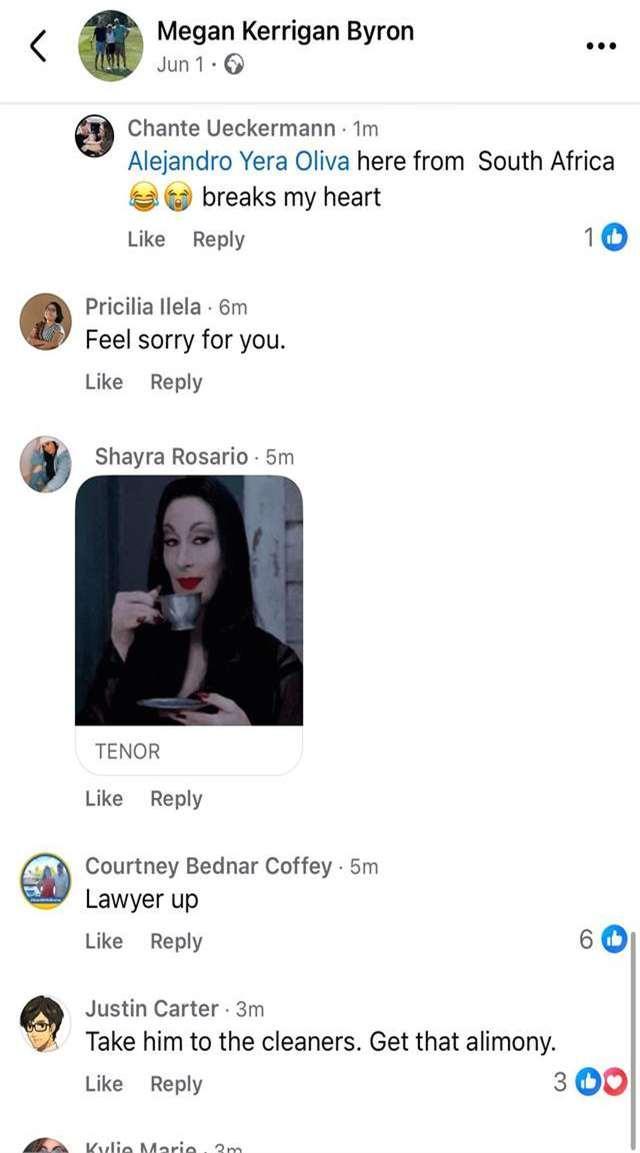View the six likes on Lawyer up comment

pyautogui.click(x=614, y=939)
